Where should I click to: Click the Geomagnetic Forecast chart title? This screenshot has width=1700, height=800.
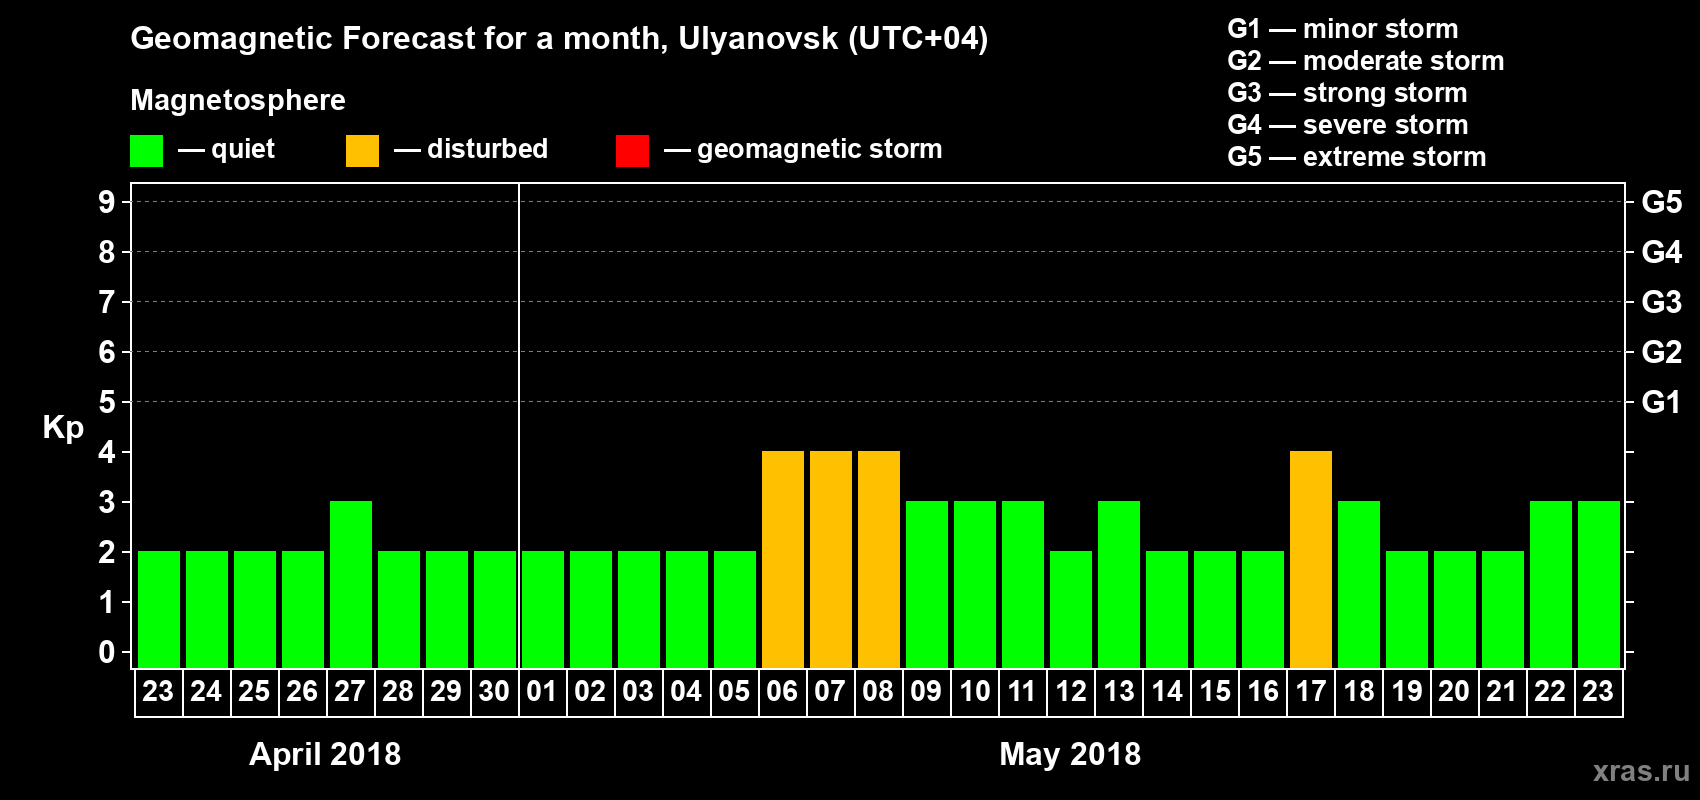(x=559, y=39)
